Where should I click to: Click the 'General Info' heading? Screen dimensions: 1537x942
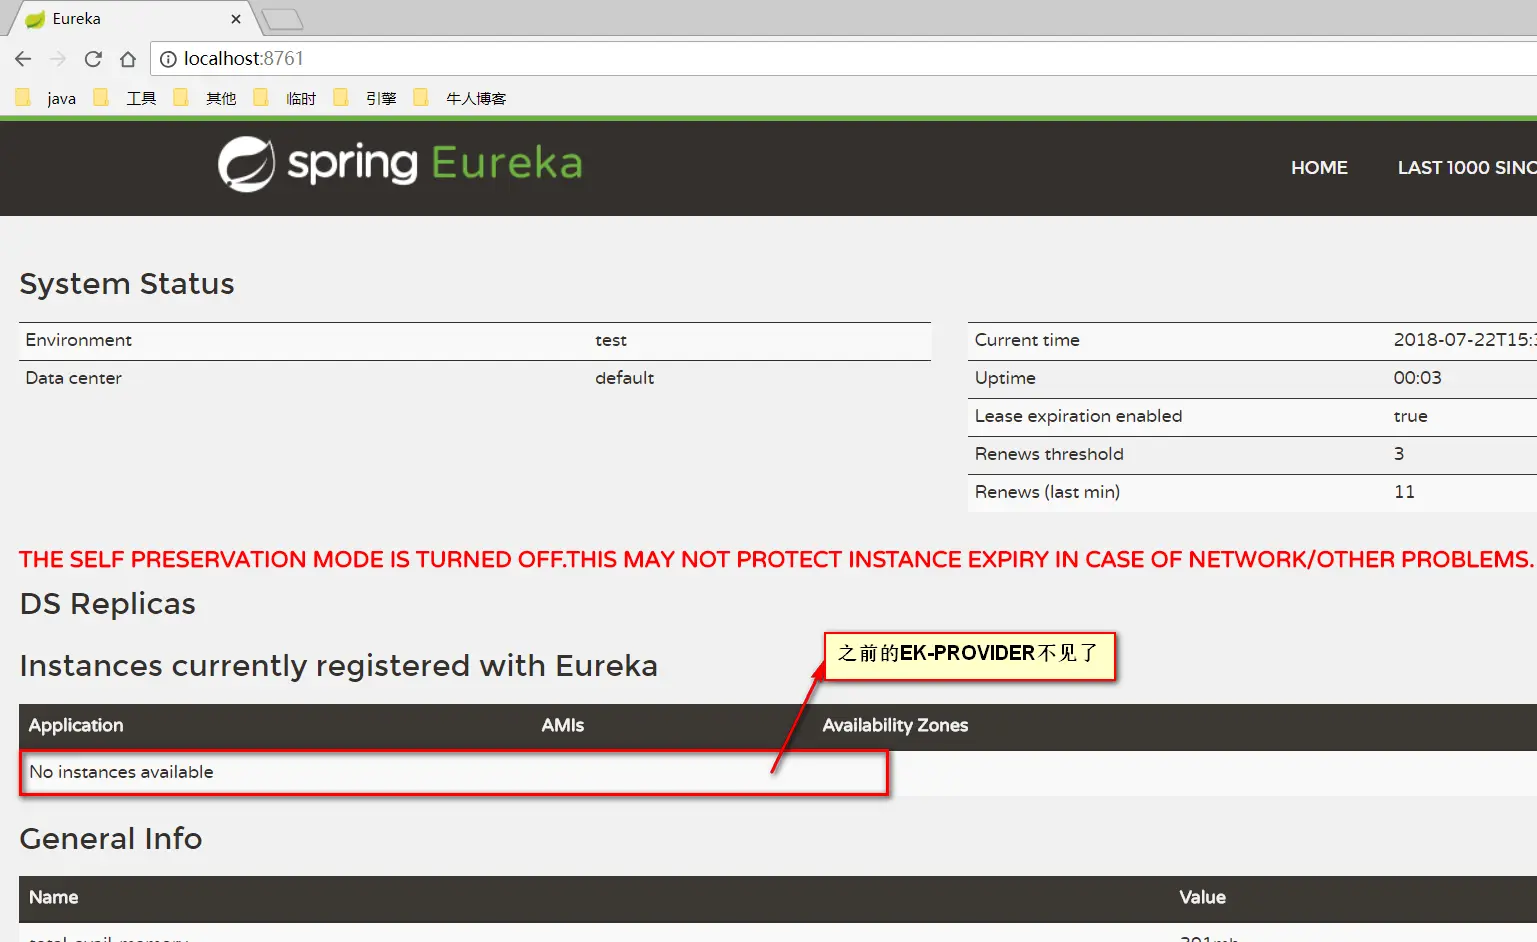click(x=111, y=839)
